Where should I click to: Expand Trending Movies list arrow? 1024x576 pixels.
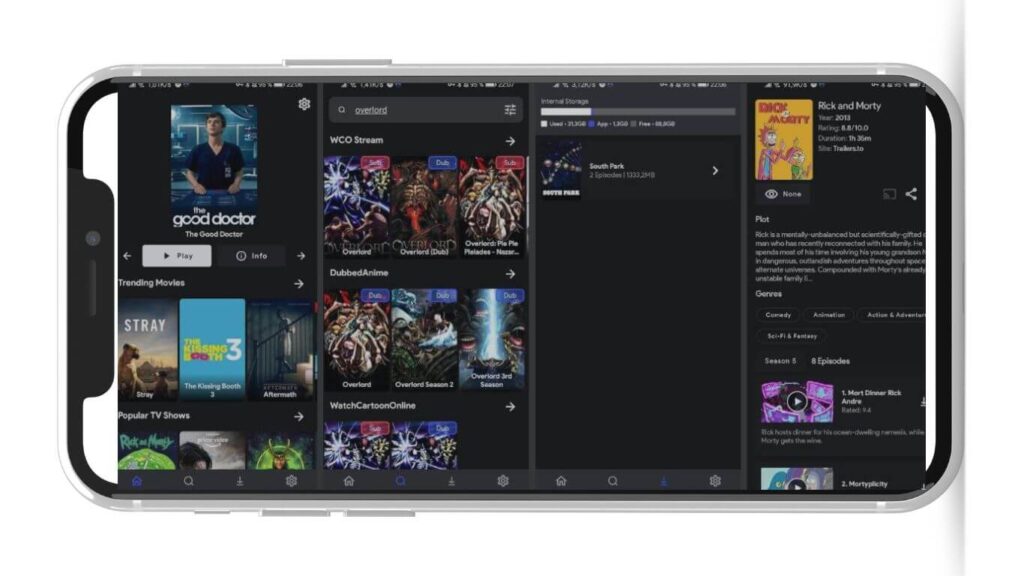point(299,284)
